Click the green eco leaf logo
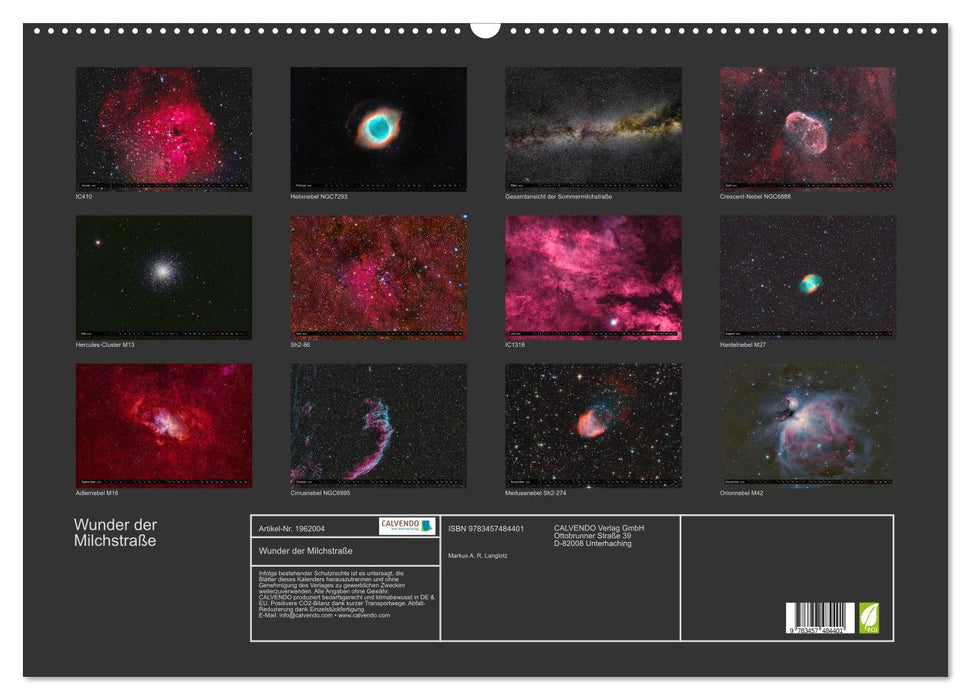 point(869,617)
